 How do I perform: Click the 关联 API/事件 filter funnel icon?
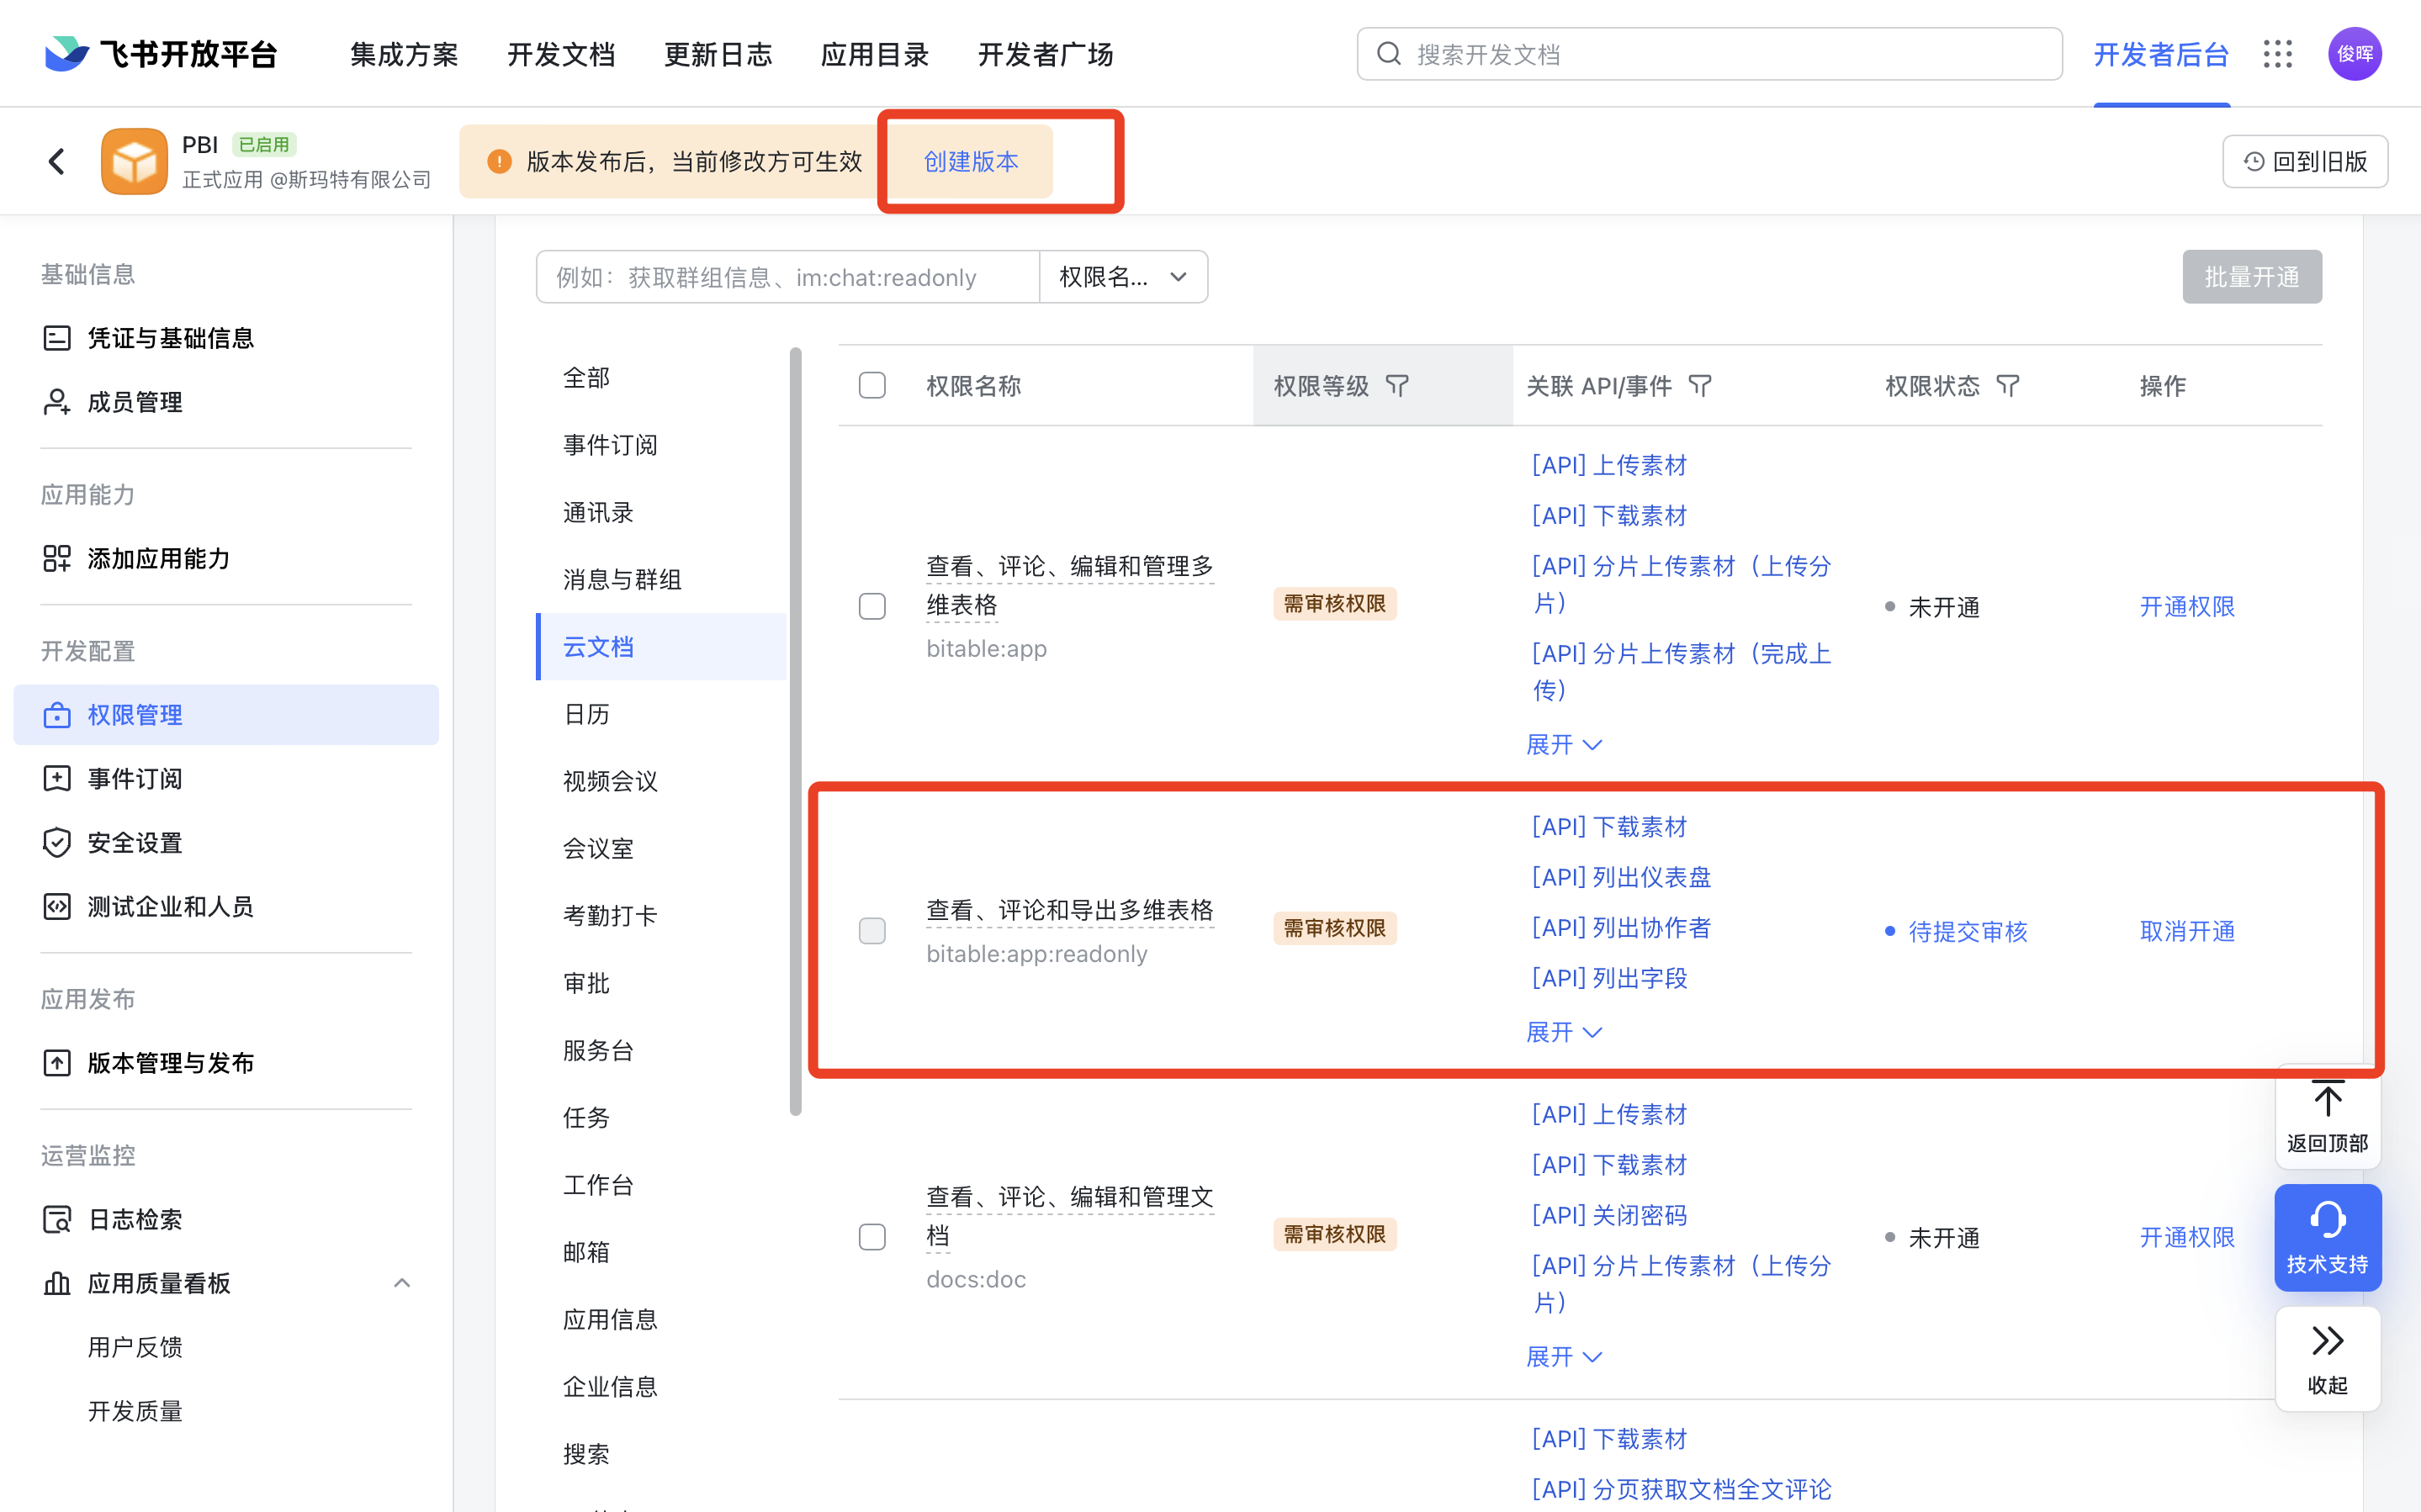pyautogui.click(x=1700, y=386)
